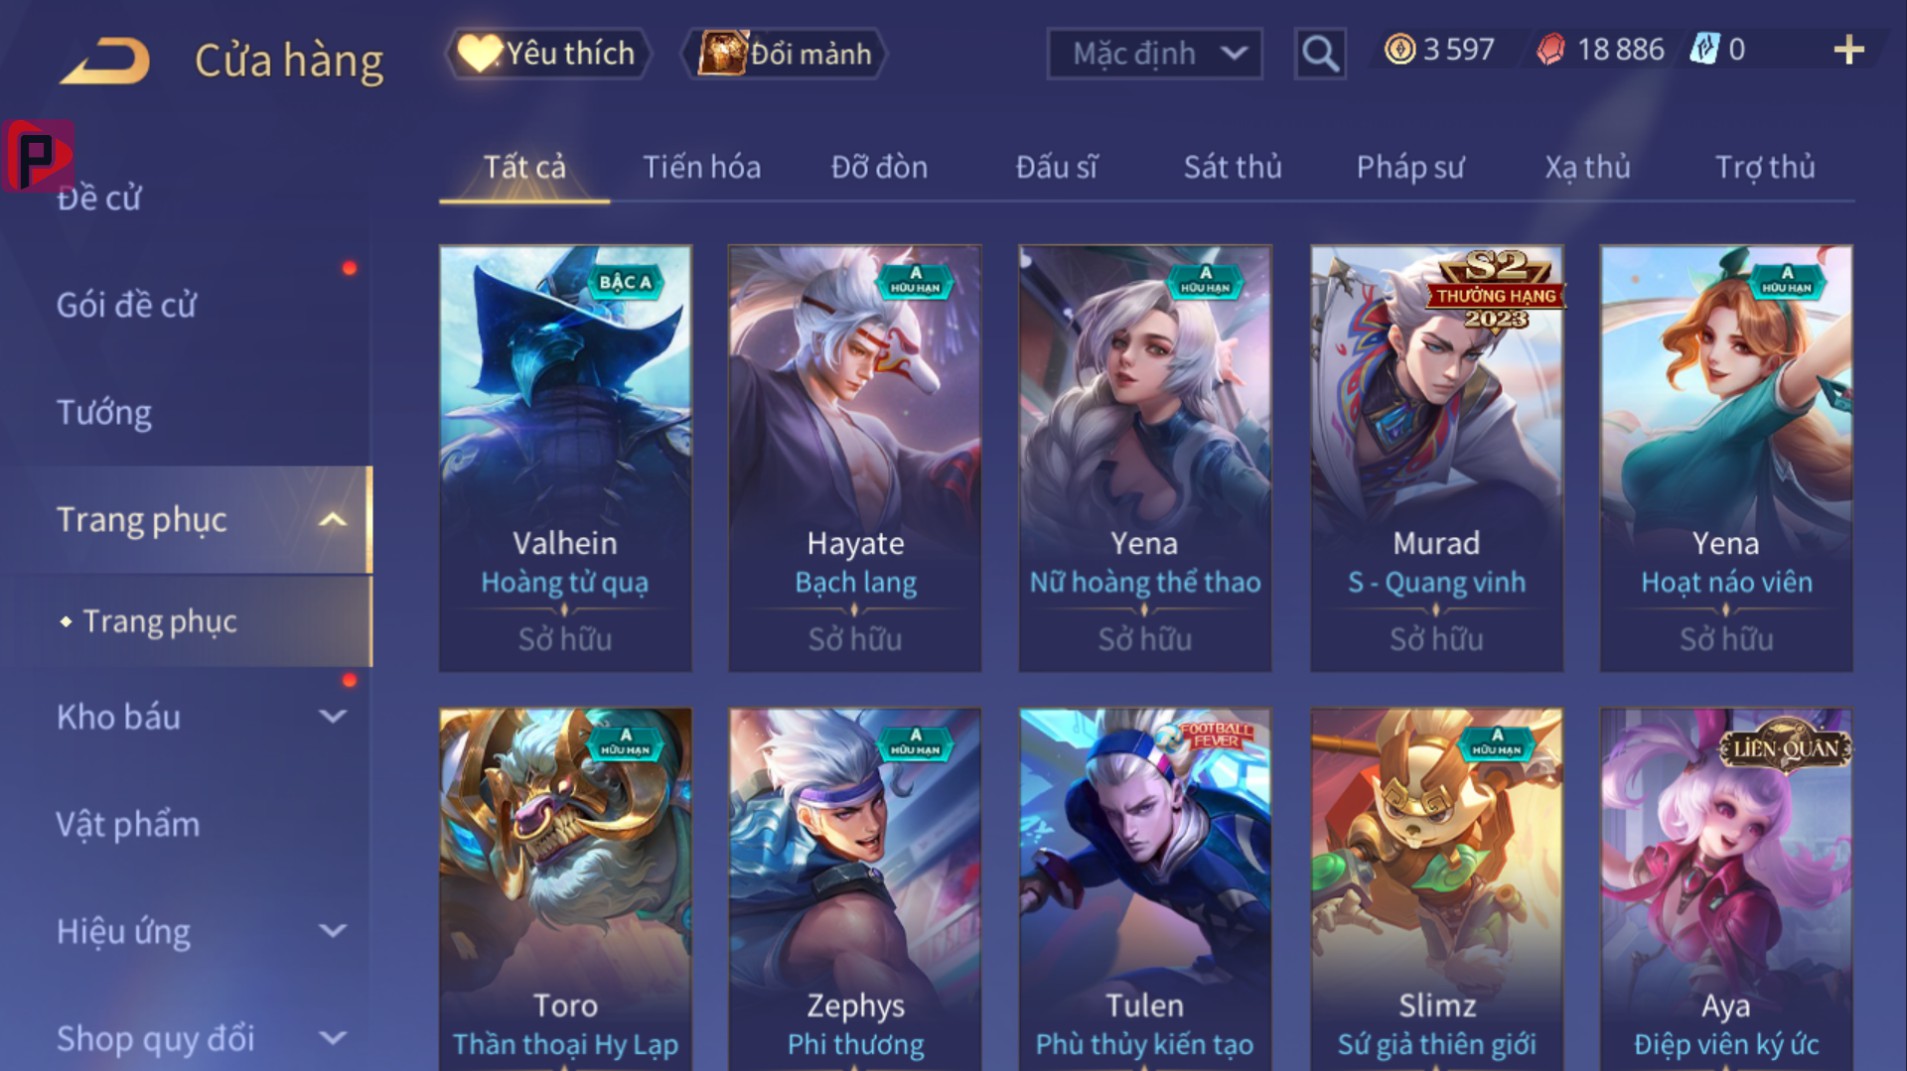The width and height of the screenshot is (1907, 1071).
Task: Click the chest icon on Đổi mảnh
Action: (722, 53)
